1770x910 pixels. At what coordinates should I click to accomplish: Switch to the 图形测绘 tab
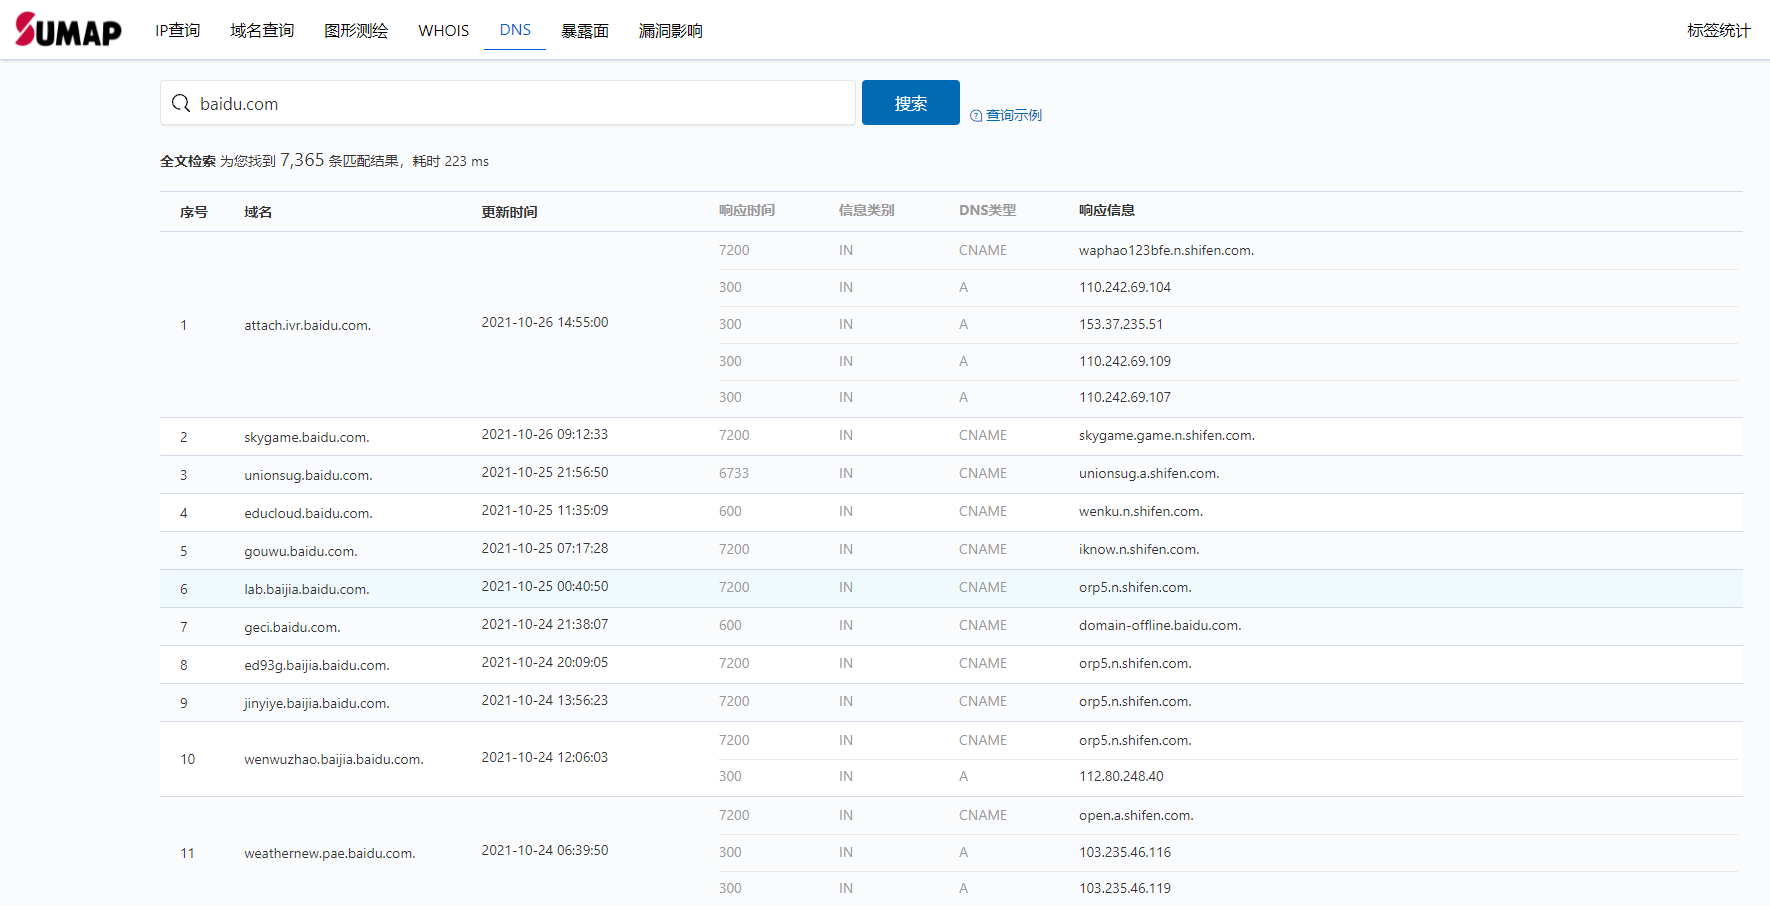356,31
